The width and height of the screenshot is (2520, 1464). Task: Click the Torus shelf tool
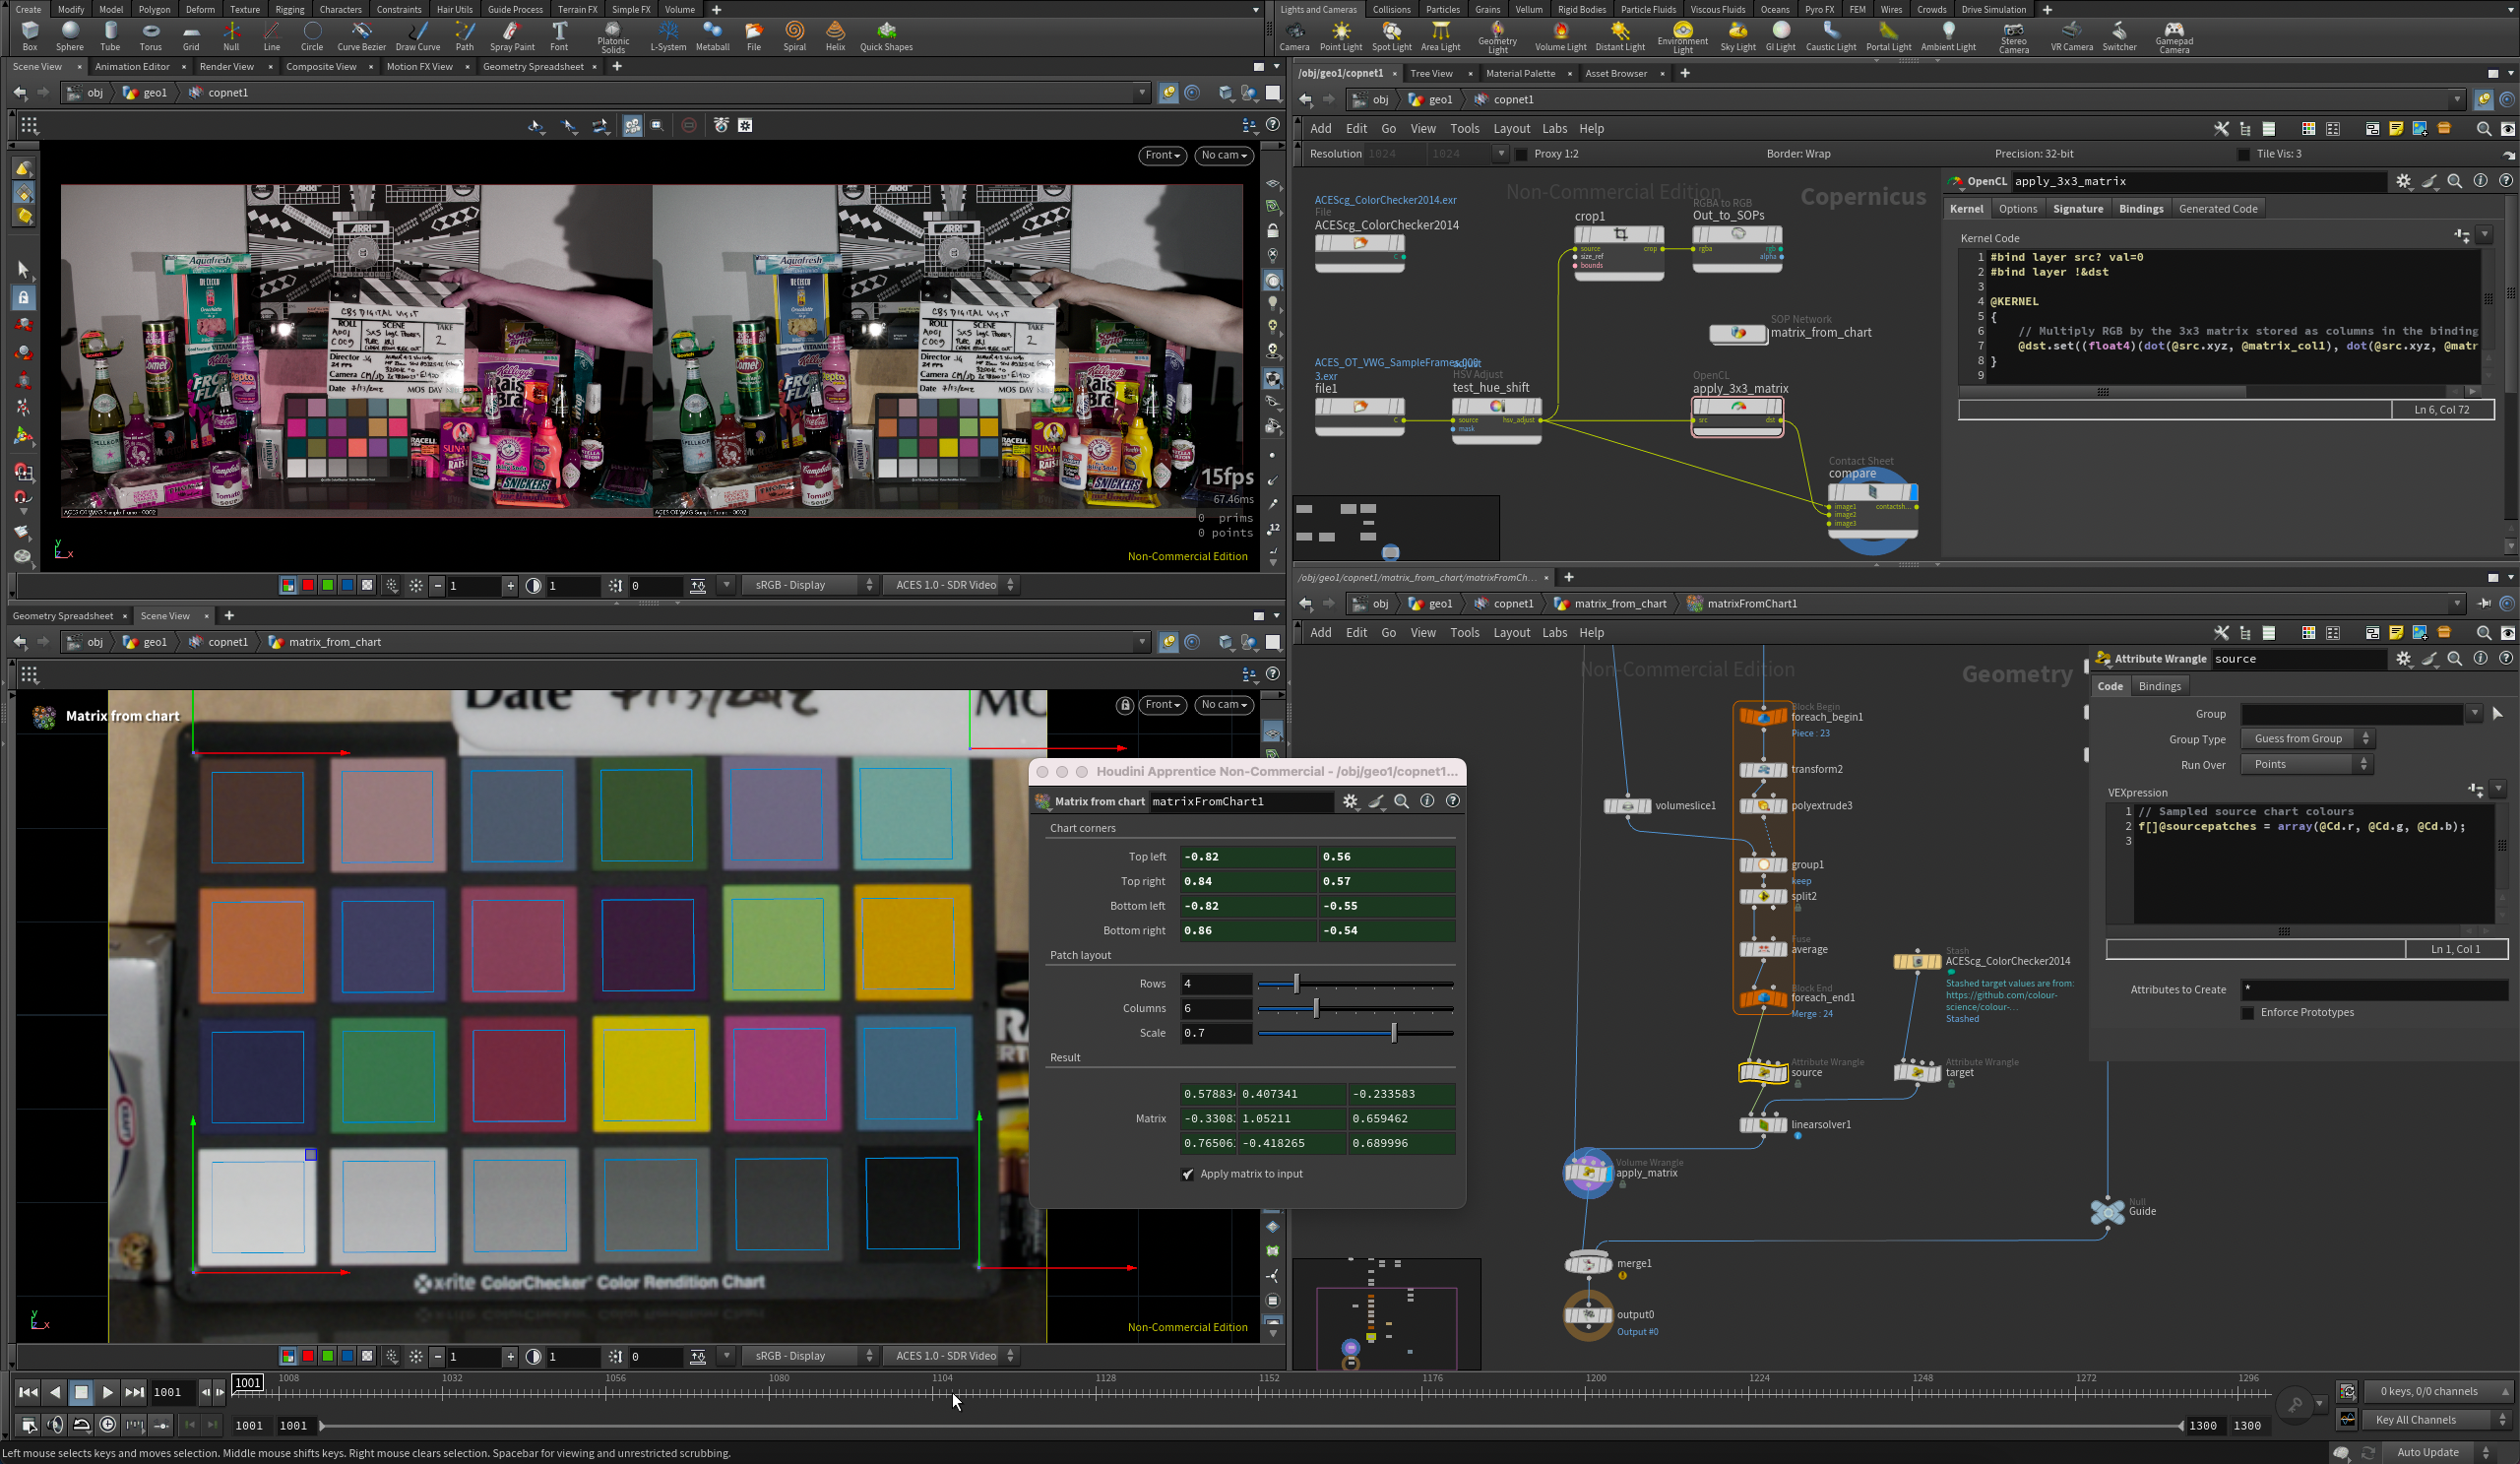[x=150, y=35]
